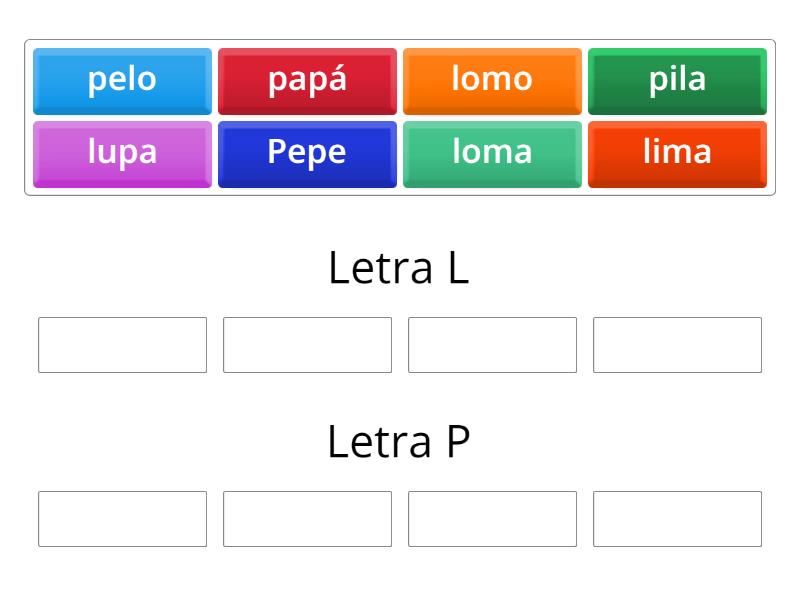
Task: Select the second empty box under Letra P
Action: pyautogui.click(x=307, y=519)
